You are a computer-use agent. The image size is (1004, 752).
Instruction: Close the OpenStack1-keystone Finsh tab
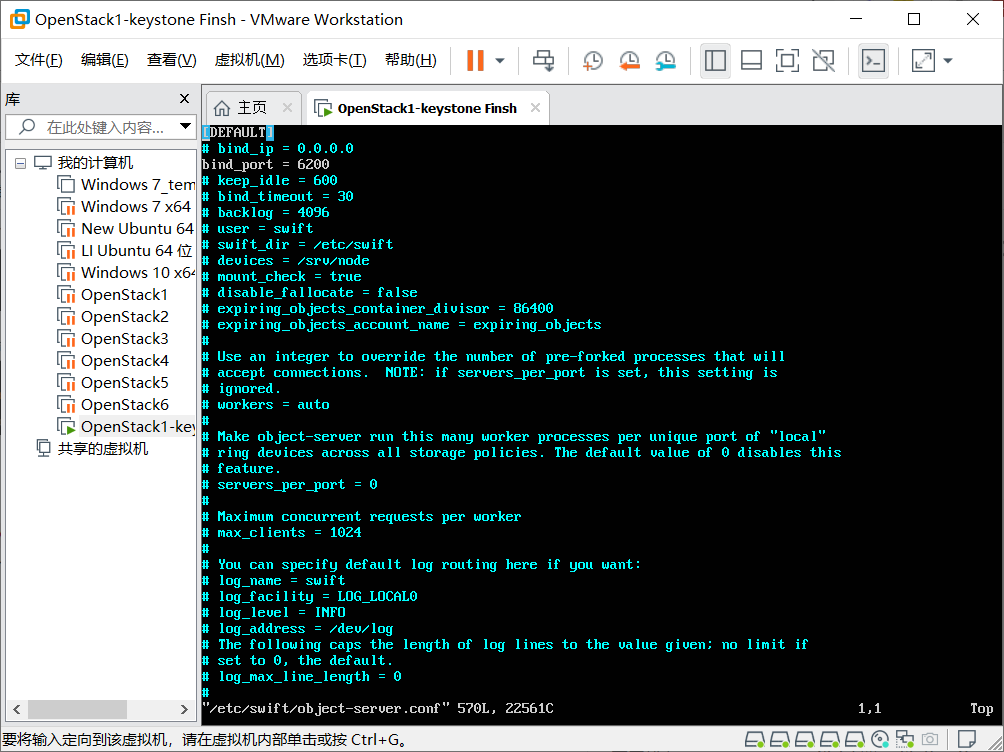pos(535,108)
